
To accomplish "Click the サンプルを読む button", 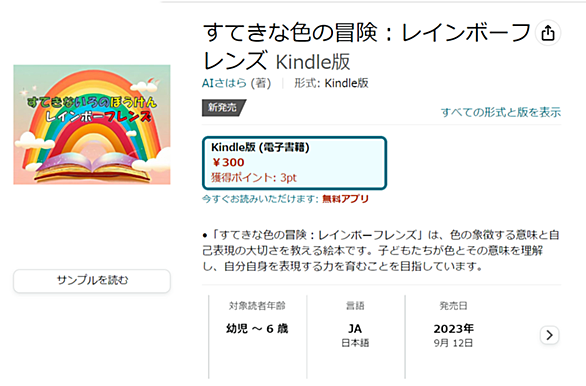I will pyautogui.click(x=92, y=280).
